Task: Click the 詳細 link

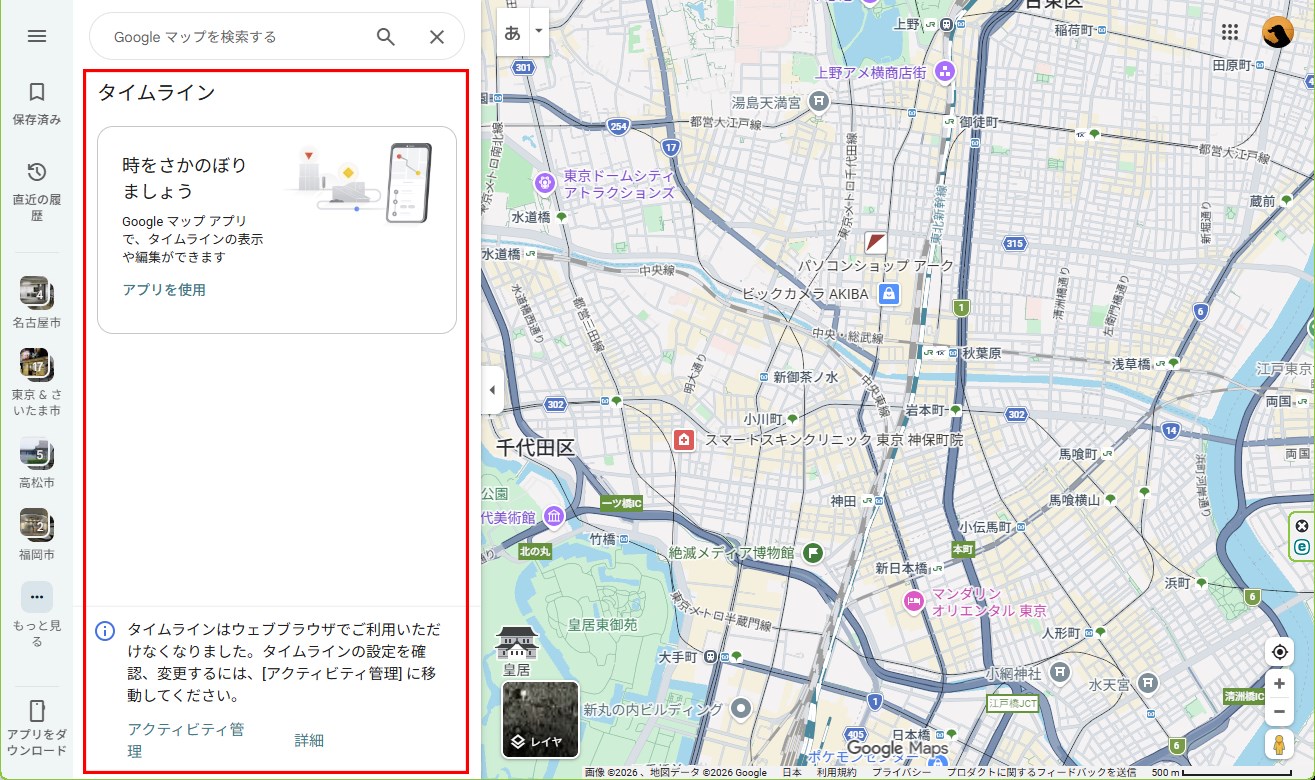Action: click(309, 740)
